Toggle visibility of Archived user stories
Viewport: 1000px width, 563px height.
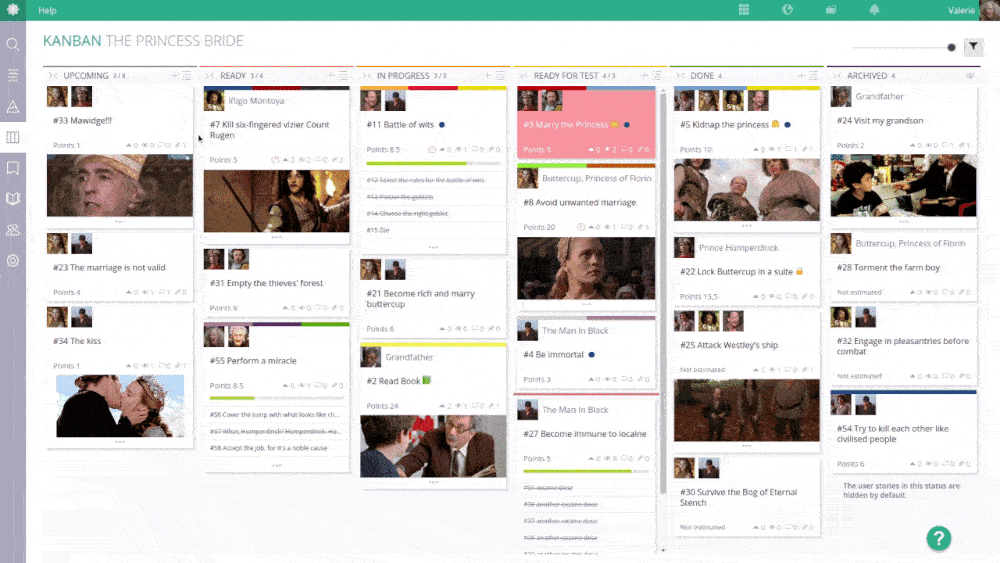point(970,75)
